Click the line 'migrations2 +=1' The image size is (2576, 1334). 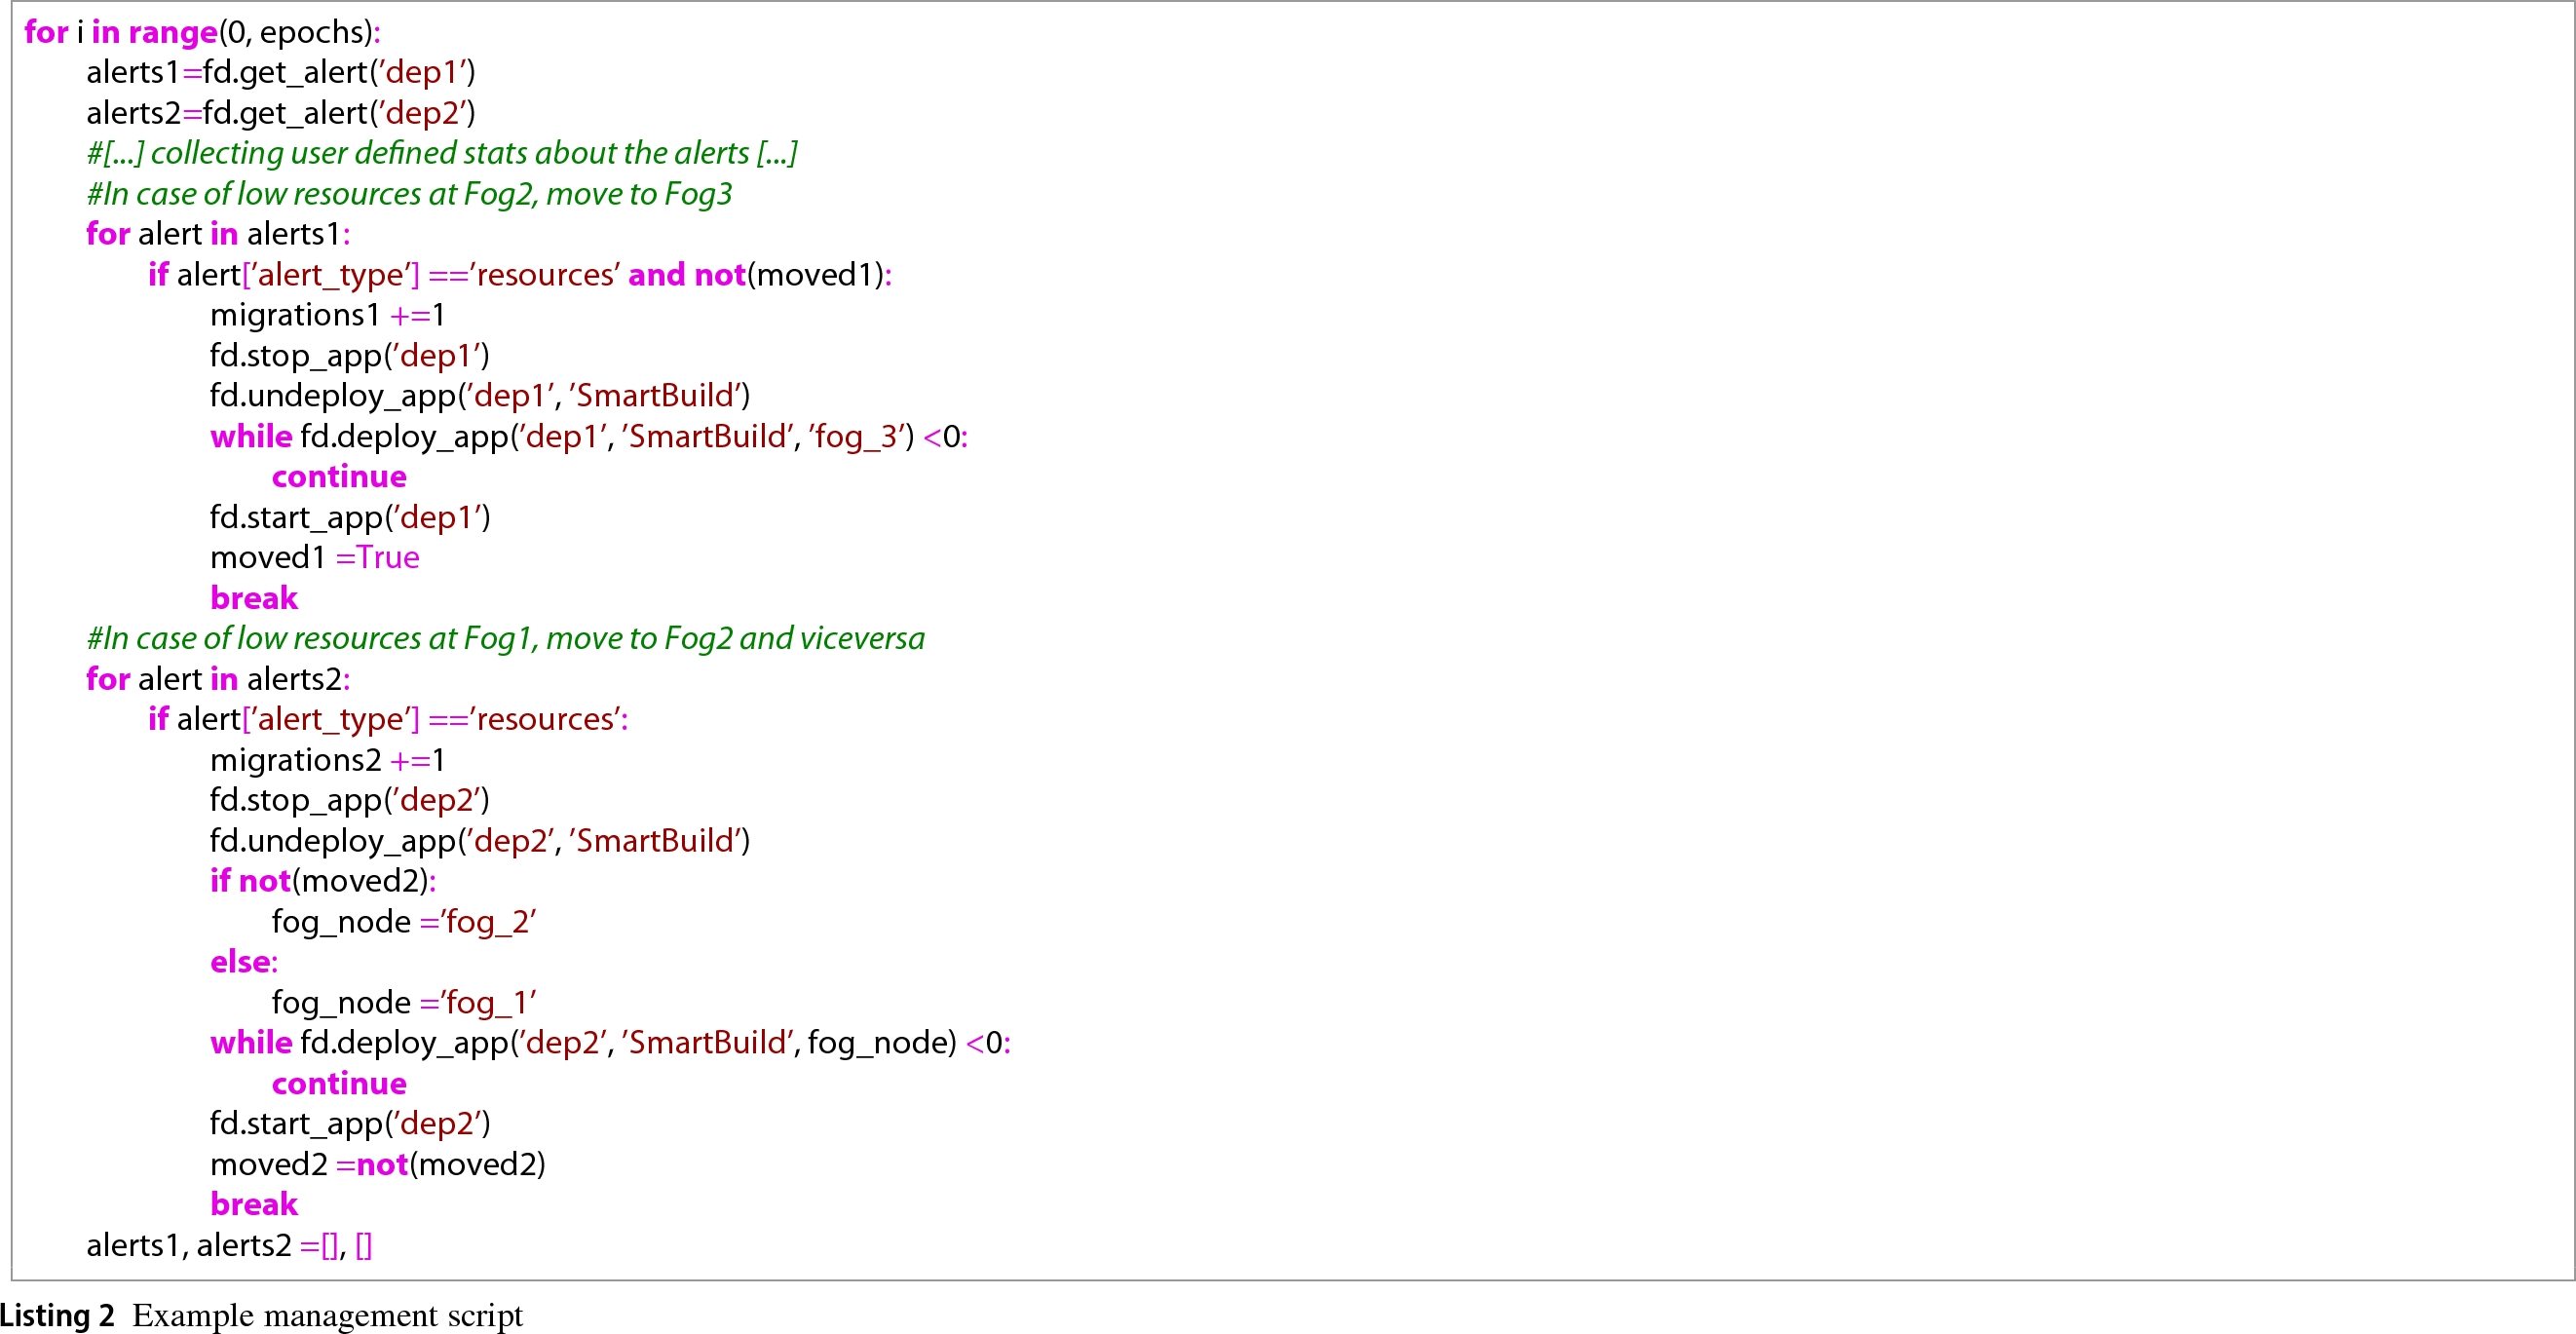tap(328, 760)
